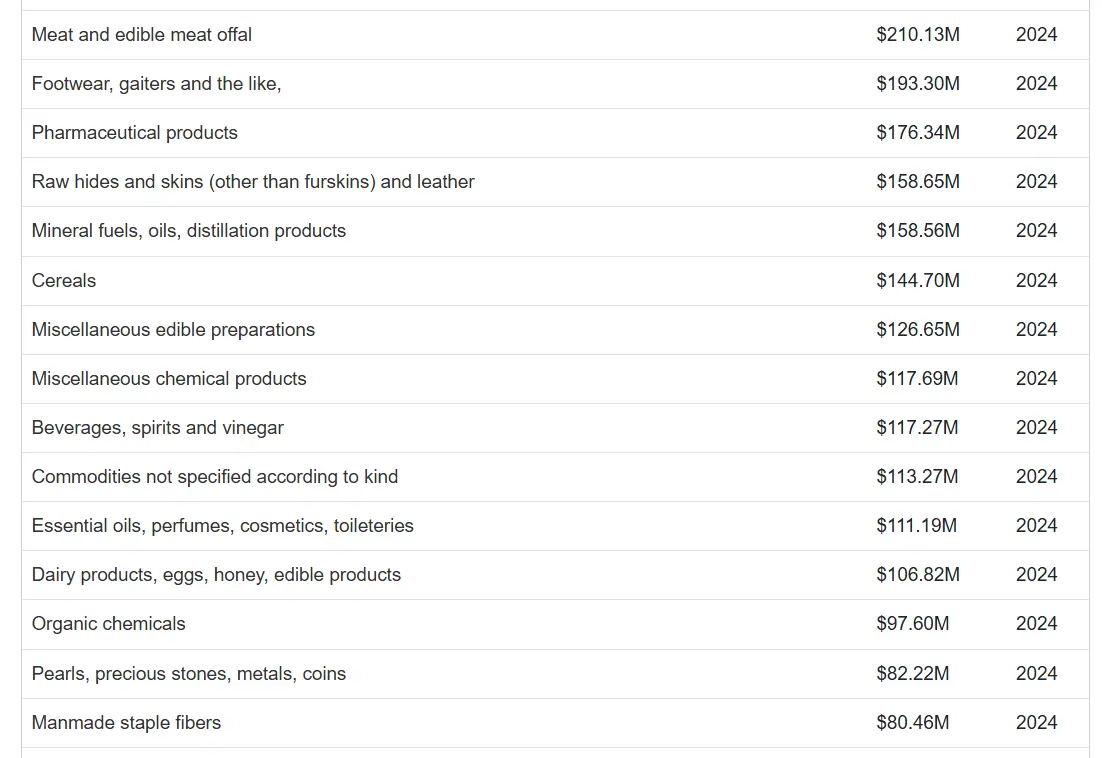This screenshot has width=1102, height=758.
Task: Click the Meat and edible meat offal row
Action: pyautogui.click(x=142, y=35)
